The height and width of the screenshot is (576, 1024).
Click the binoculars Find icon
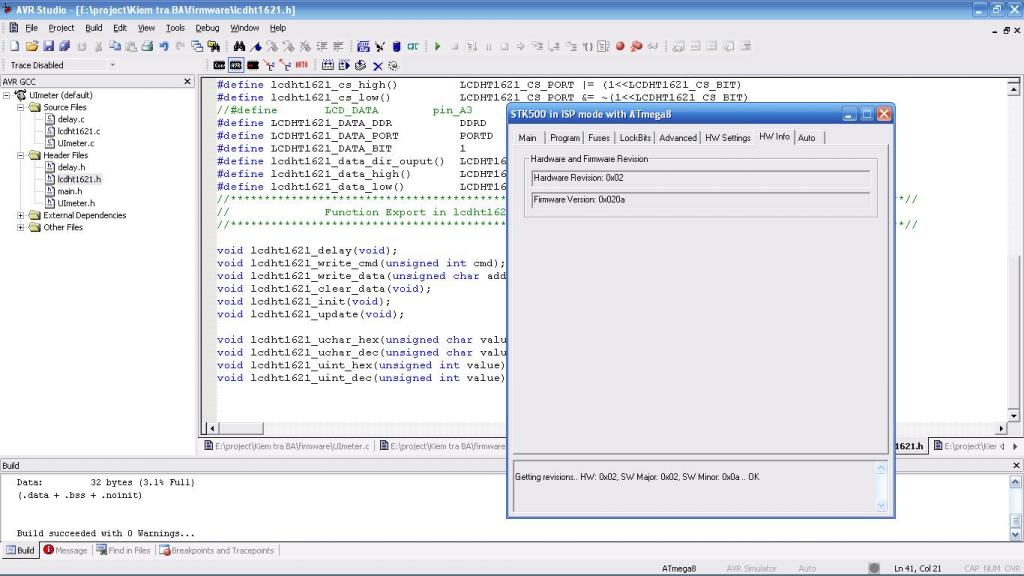240,46
